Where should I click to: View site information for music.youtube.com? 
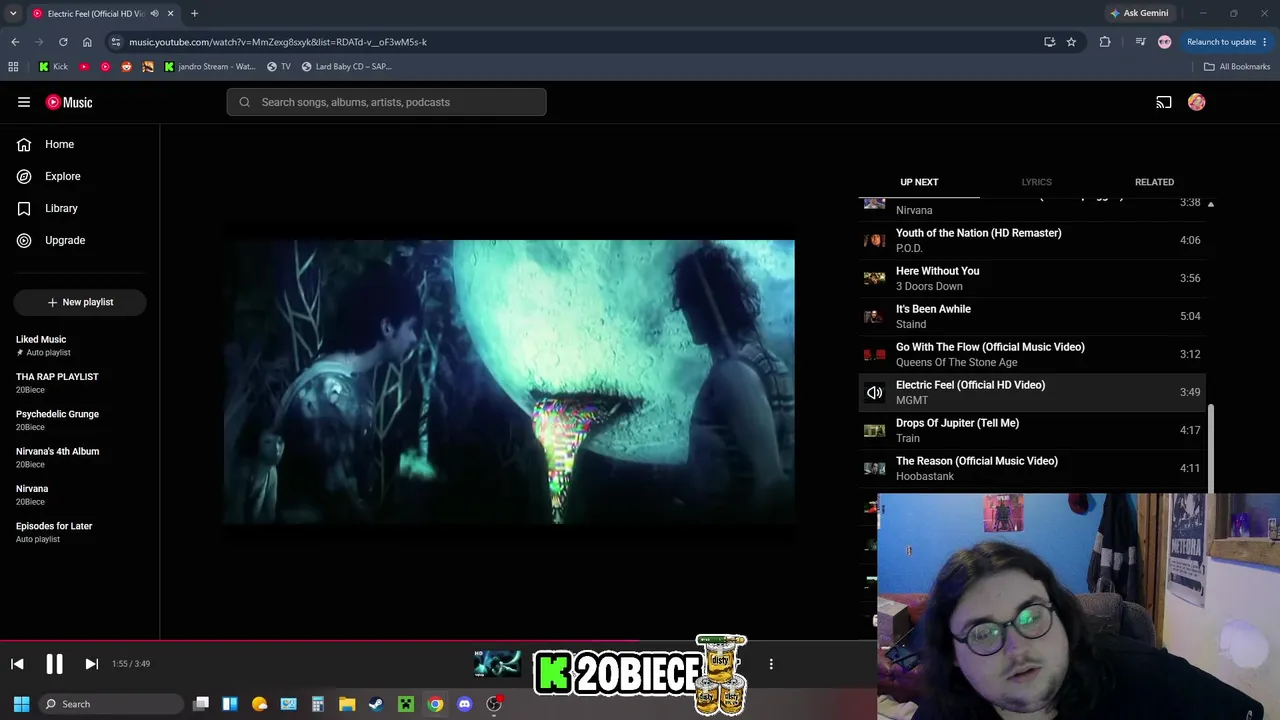[x=116, y=42]
